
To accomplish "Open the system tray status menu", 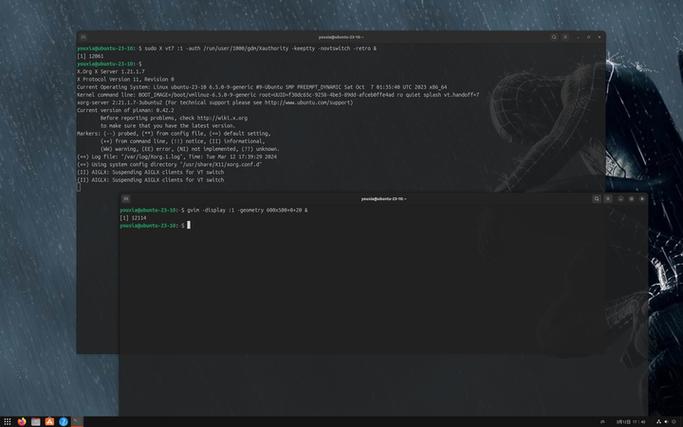I will coord(667,422).
